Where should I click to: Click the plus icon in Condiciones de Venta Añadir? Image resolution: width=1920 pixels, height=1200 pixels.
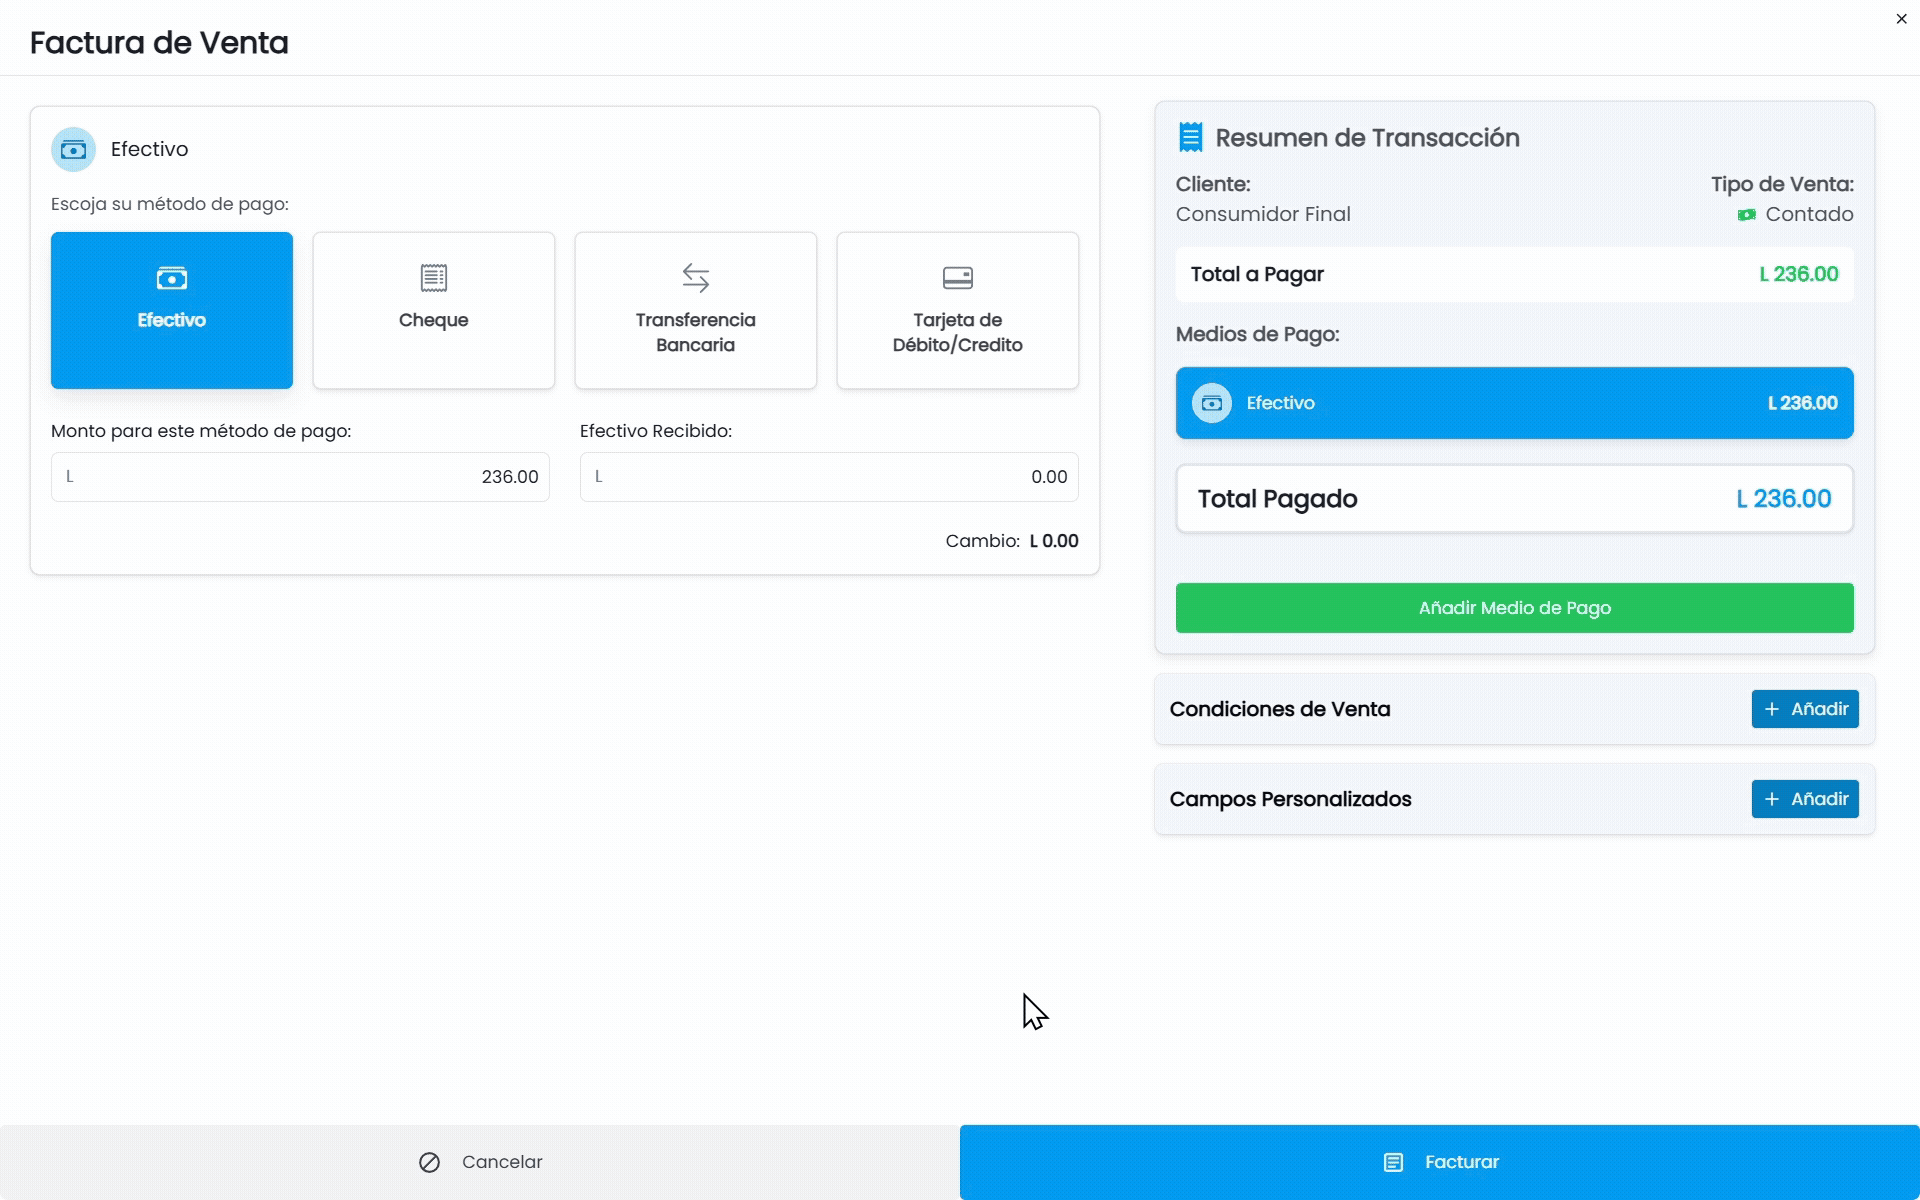1772,709
